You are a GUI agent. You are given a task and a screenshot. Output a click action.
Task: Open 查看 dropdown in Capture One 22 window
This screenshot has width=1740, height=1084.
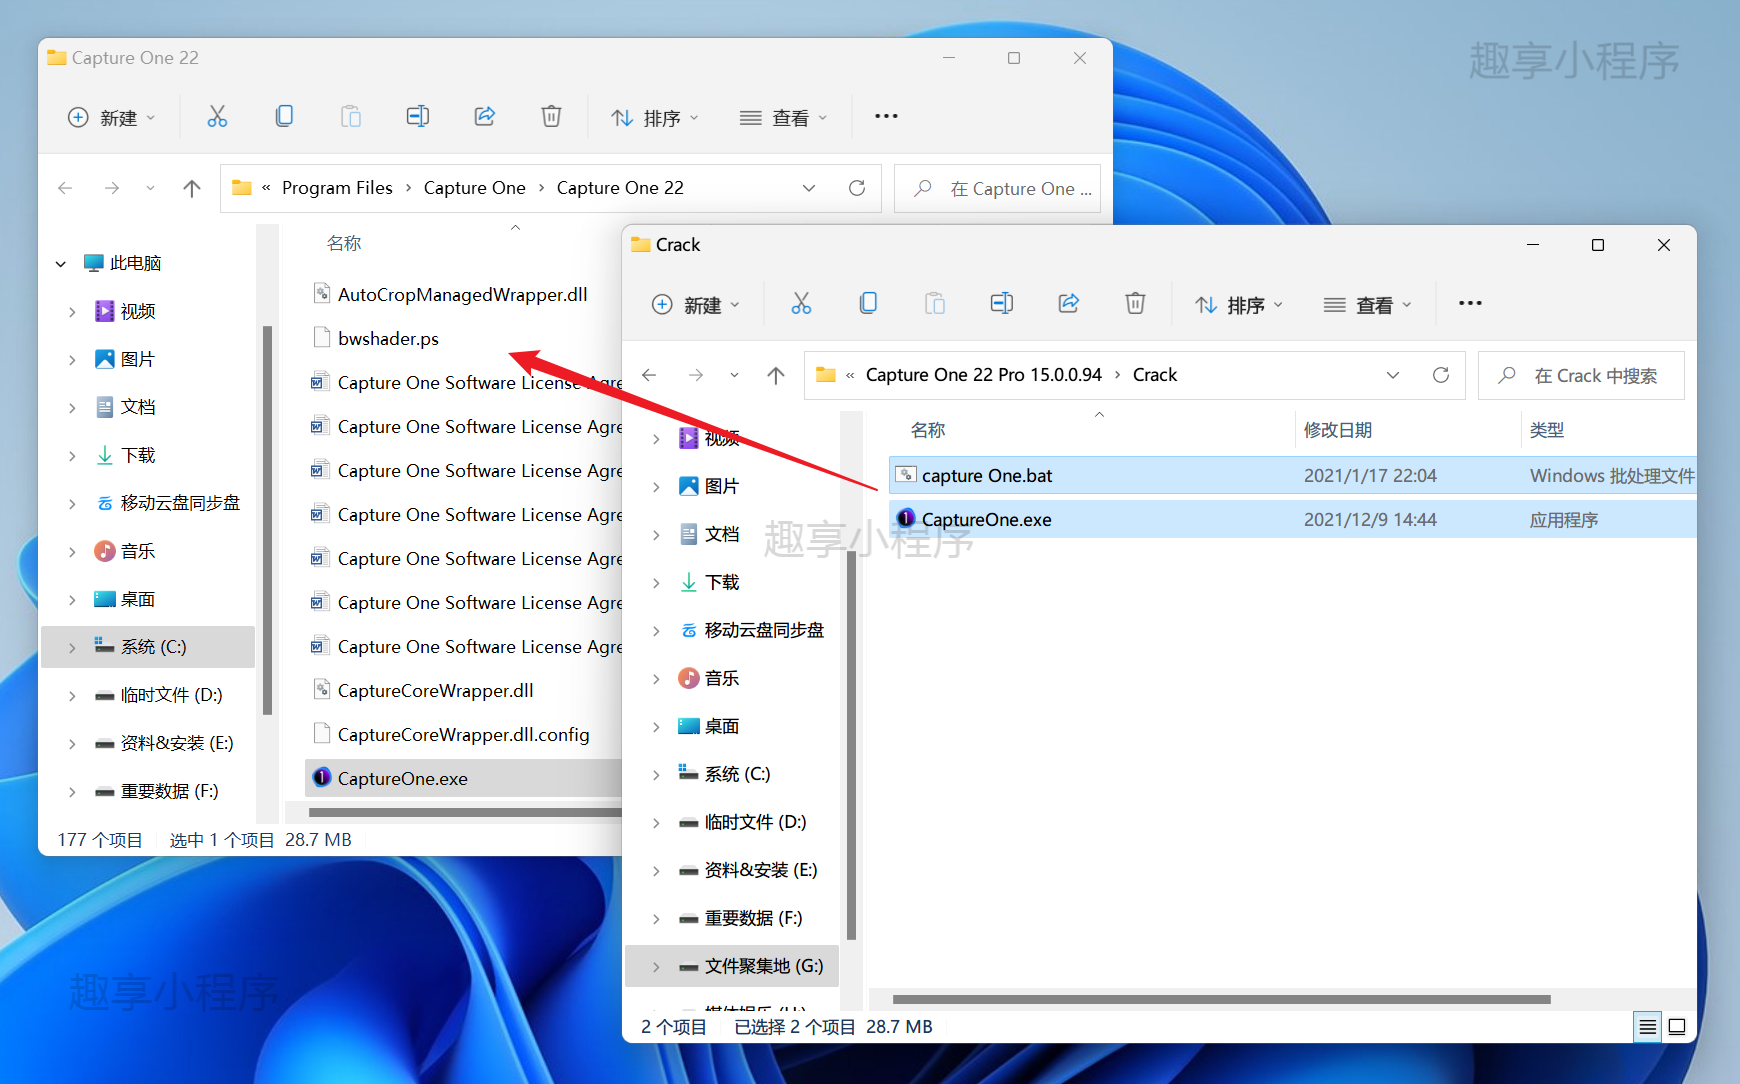pos(784,118)
